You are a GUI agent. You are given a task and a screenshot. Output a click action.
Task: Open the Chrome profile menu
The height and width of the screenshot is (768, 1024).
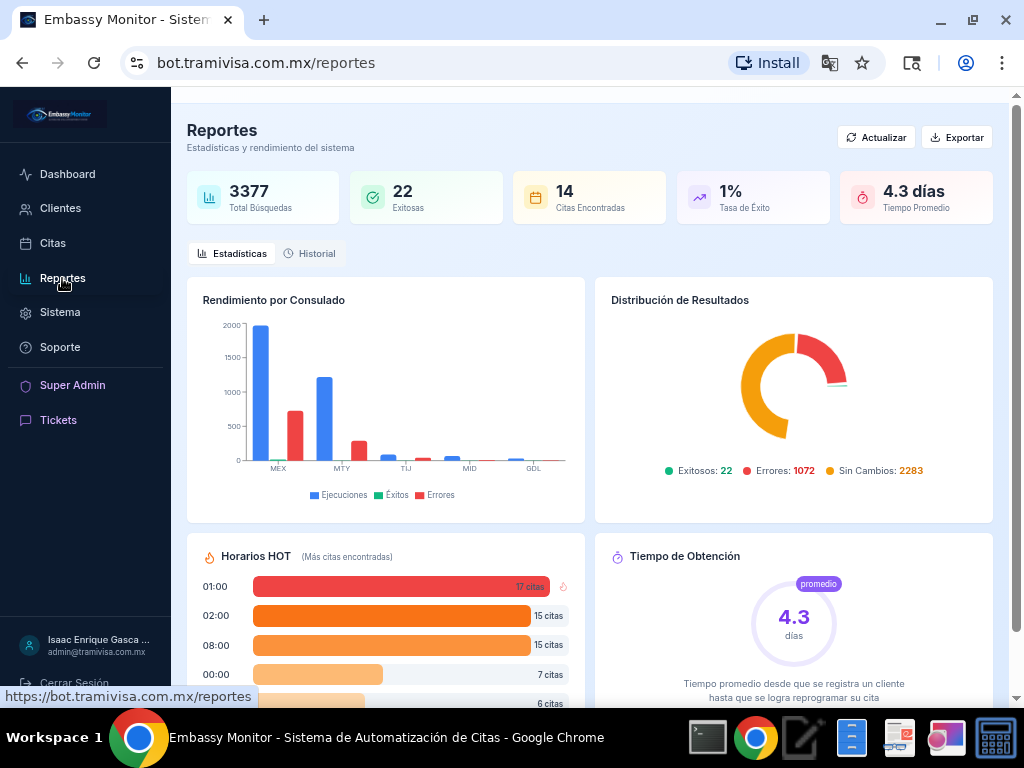[966, 63]
